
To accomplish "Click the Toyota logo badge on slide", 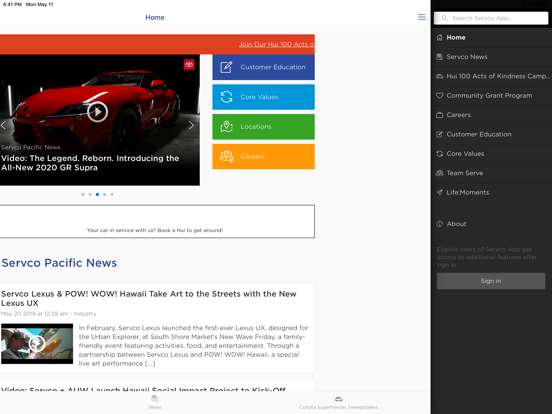I will (x=189, y=64).
